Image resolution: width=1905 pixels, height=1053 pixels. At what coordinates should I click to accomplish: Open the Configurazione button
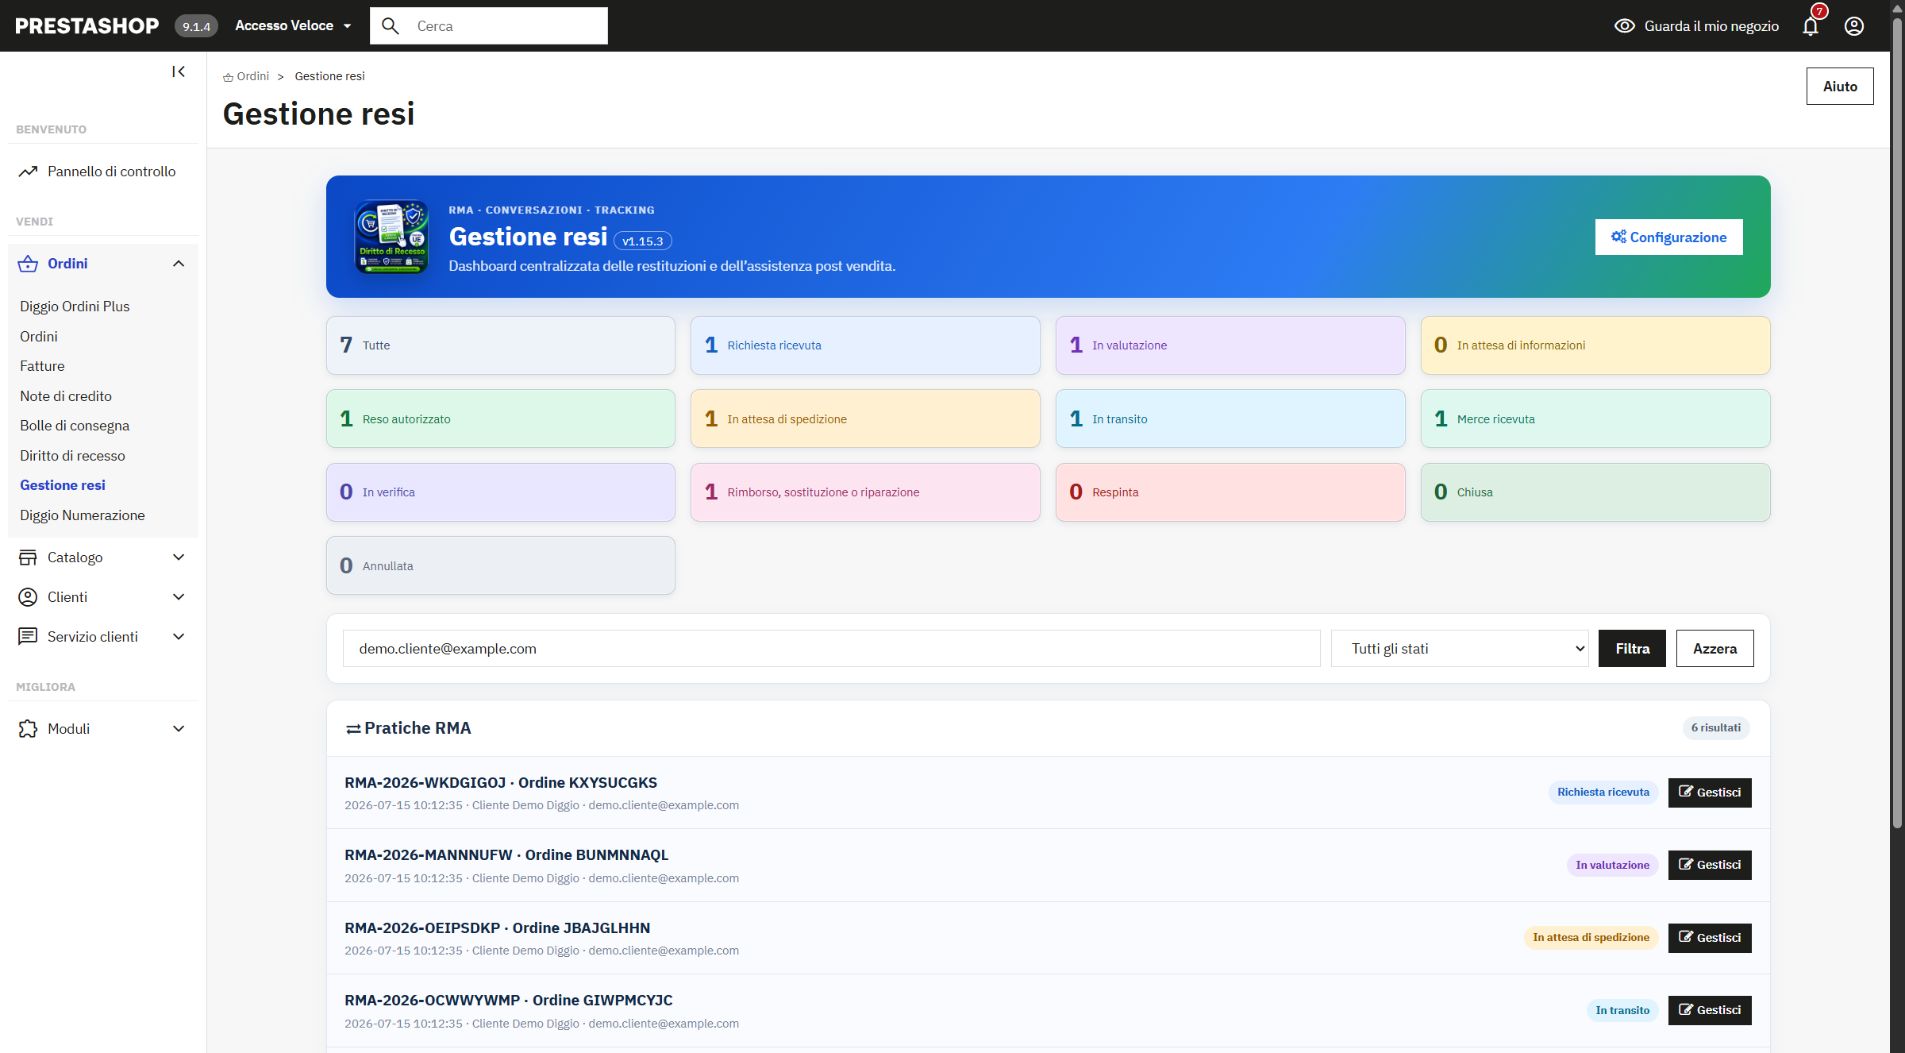coord(1668,237)
